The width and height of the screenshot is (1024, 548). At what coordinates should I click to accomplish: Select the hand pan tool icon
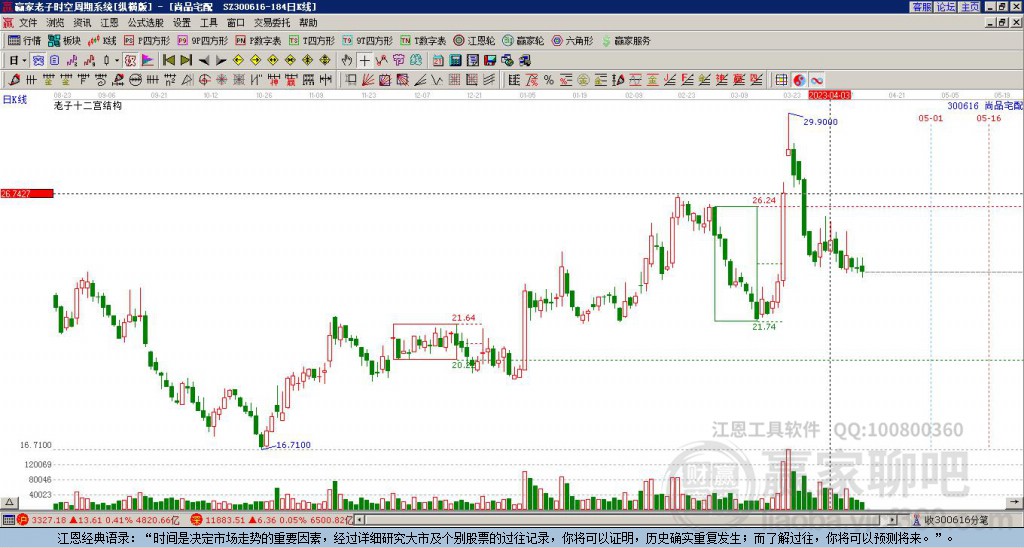347,61
